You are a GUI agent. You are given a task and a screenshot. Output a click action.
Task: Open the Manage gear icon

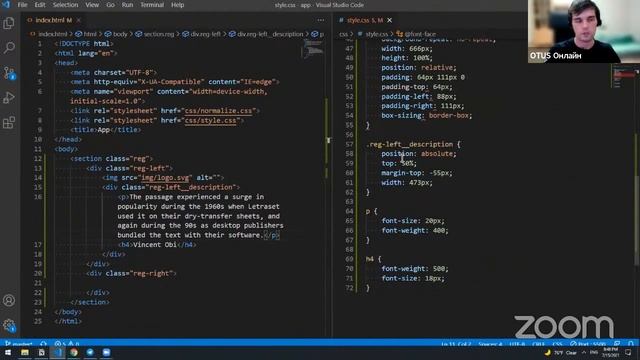click(9, 325)
